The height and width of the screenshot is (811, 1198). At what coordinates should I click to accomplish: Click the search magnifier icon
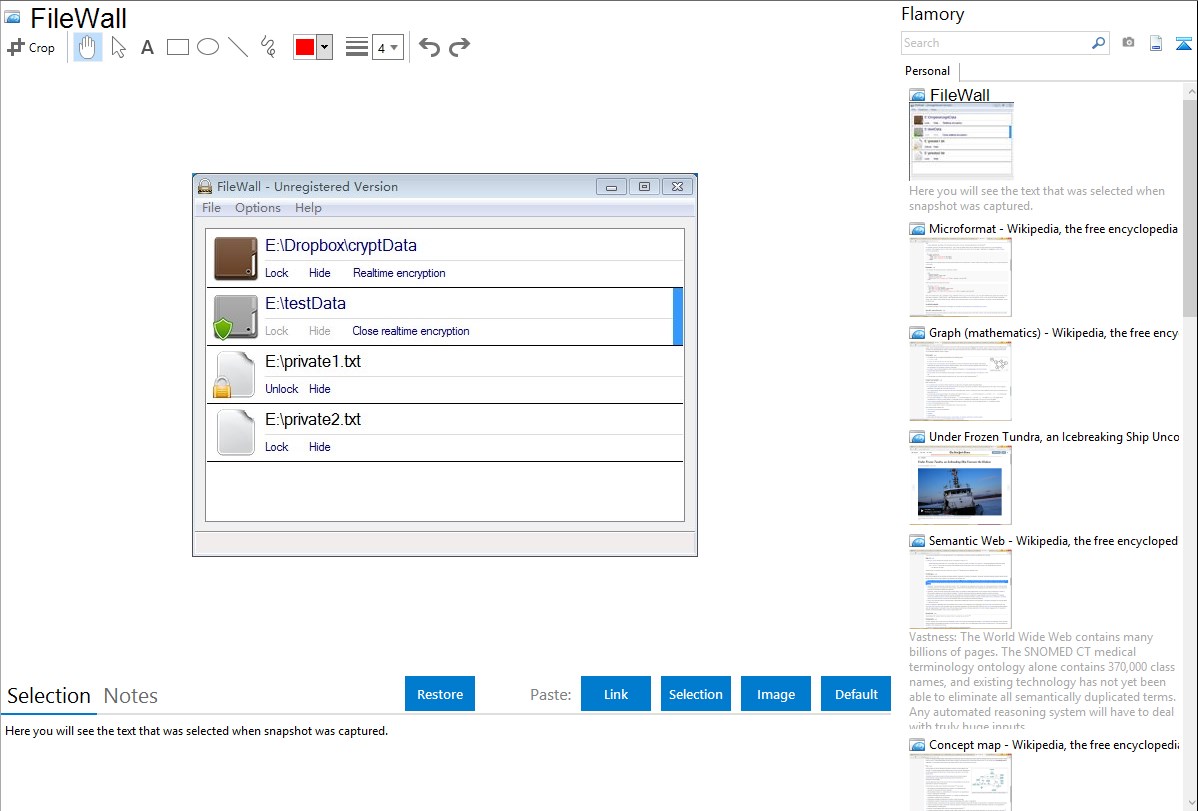click(1099, 43)
